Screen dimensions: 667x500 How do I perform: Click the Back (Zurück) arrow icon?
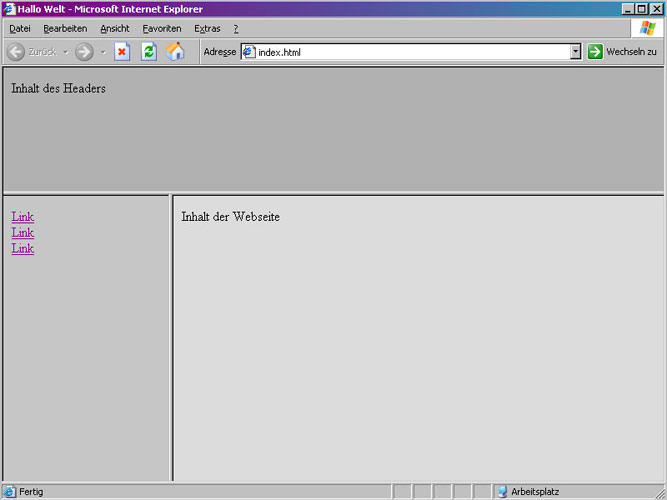tap(16, 52)
